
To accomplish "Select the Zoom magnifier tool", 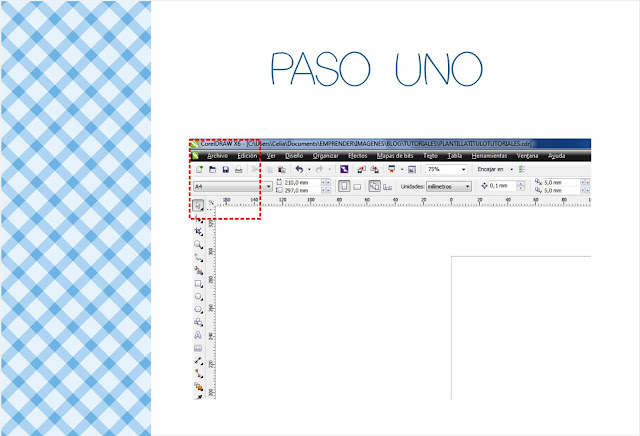I will [x=198, y=245].
